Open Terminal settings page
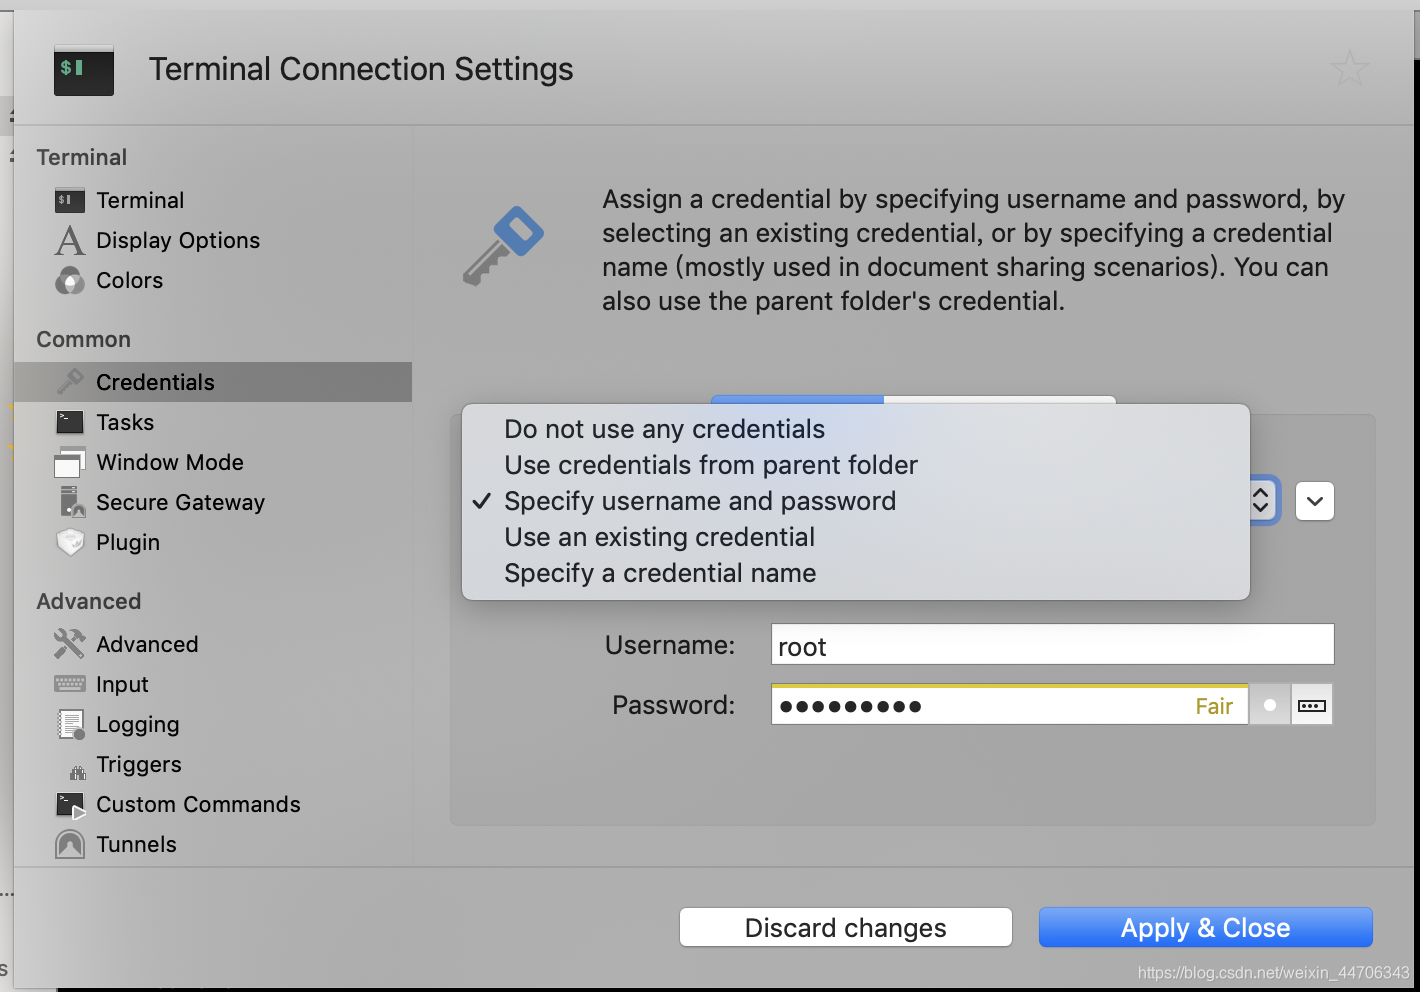 click(213, 201)
